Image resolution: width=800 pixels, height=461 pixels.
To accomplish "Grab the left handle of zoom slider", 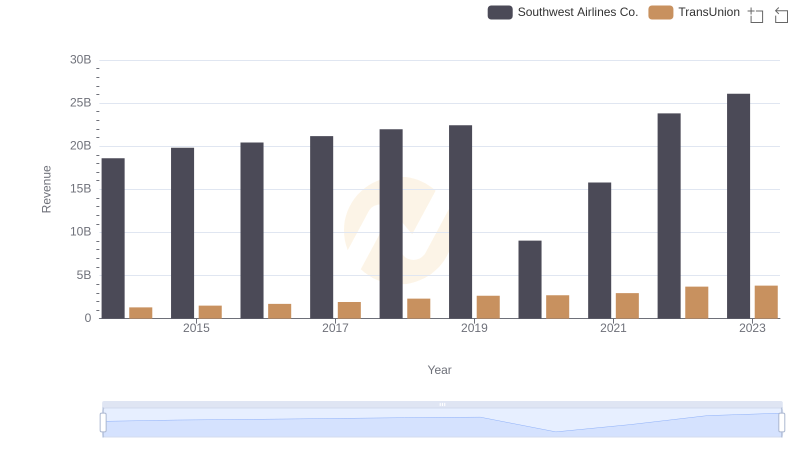I will tap(103, 422).
